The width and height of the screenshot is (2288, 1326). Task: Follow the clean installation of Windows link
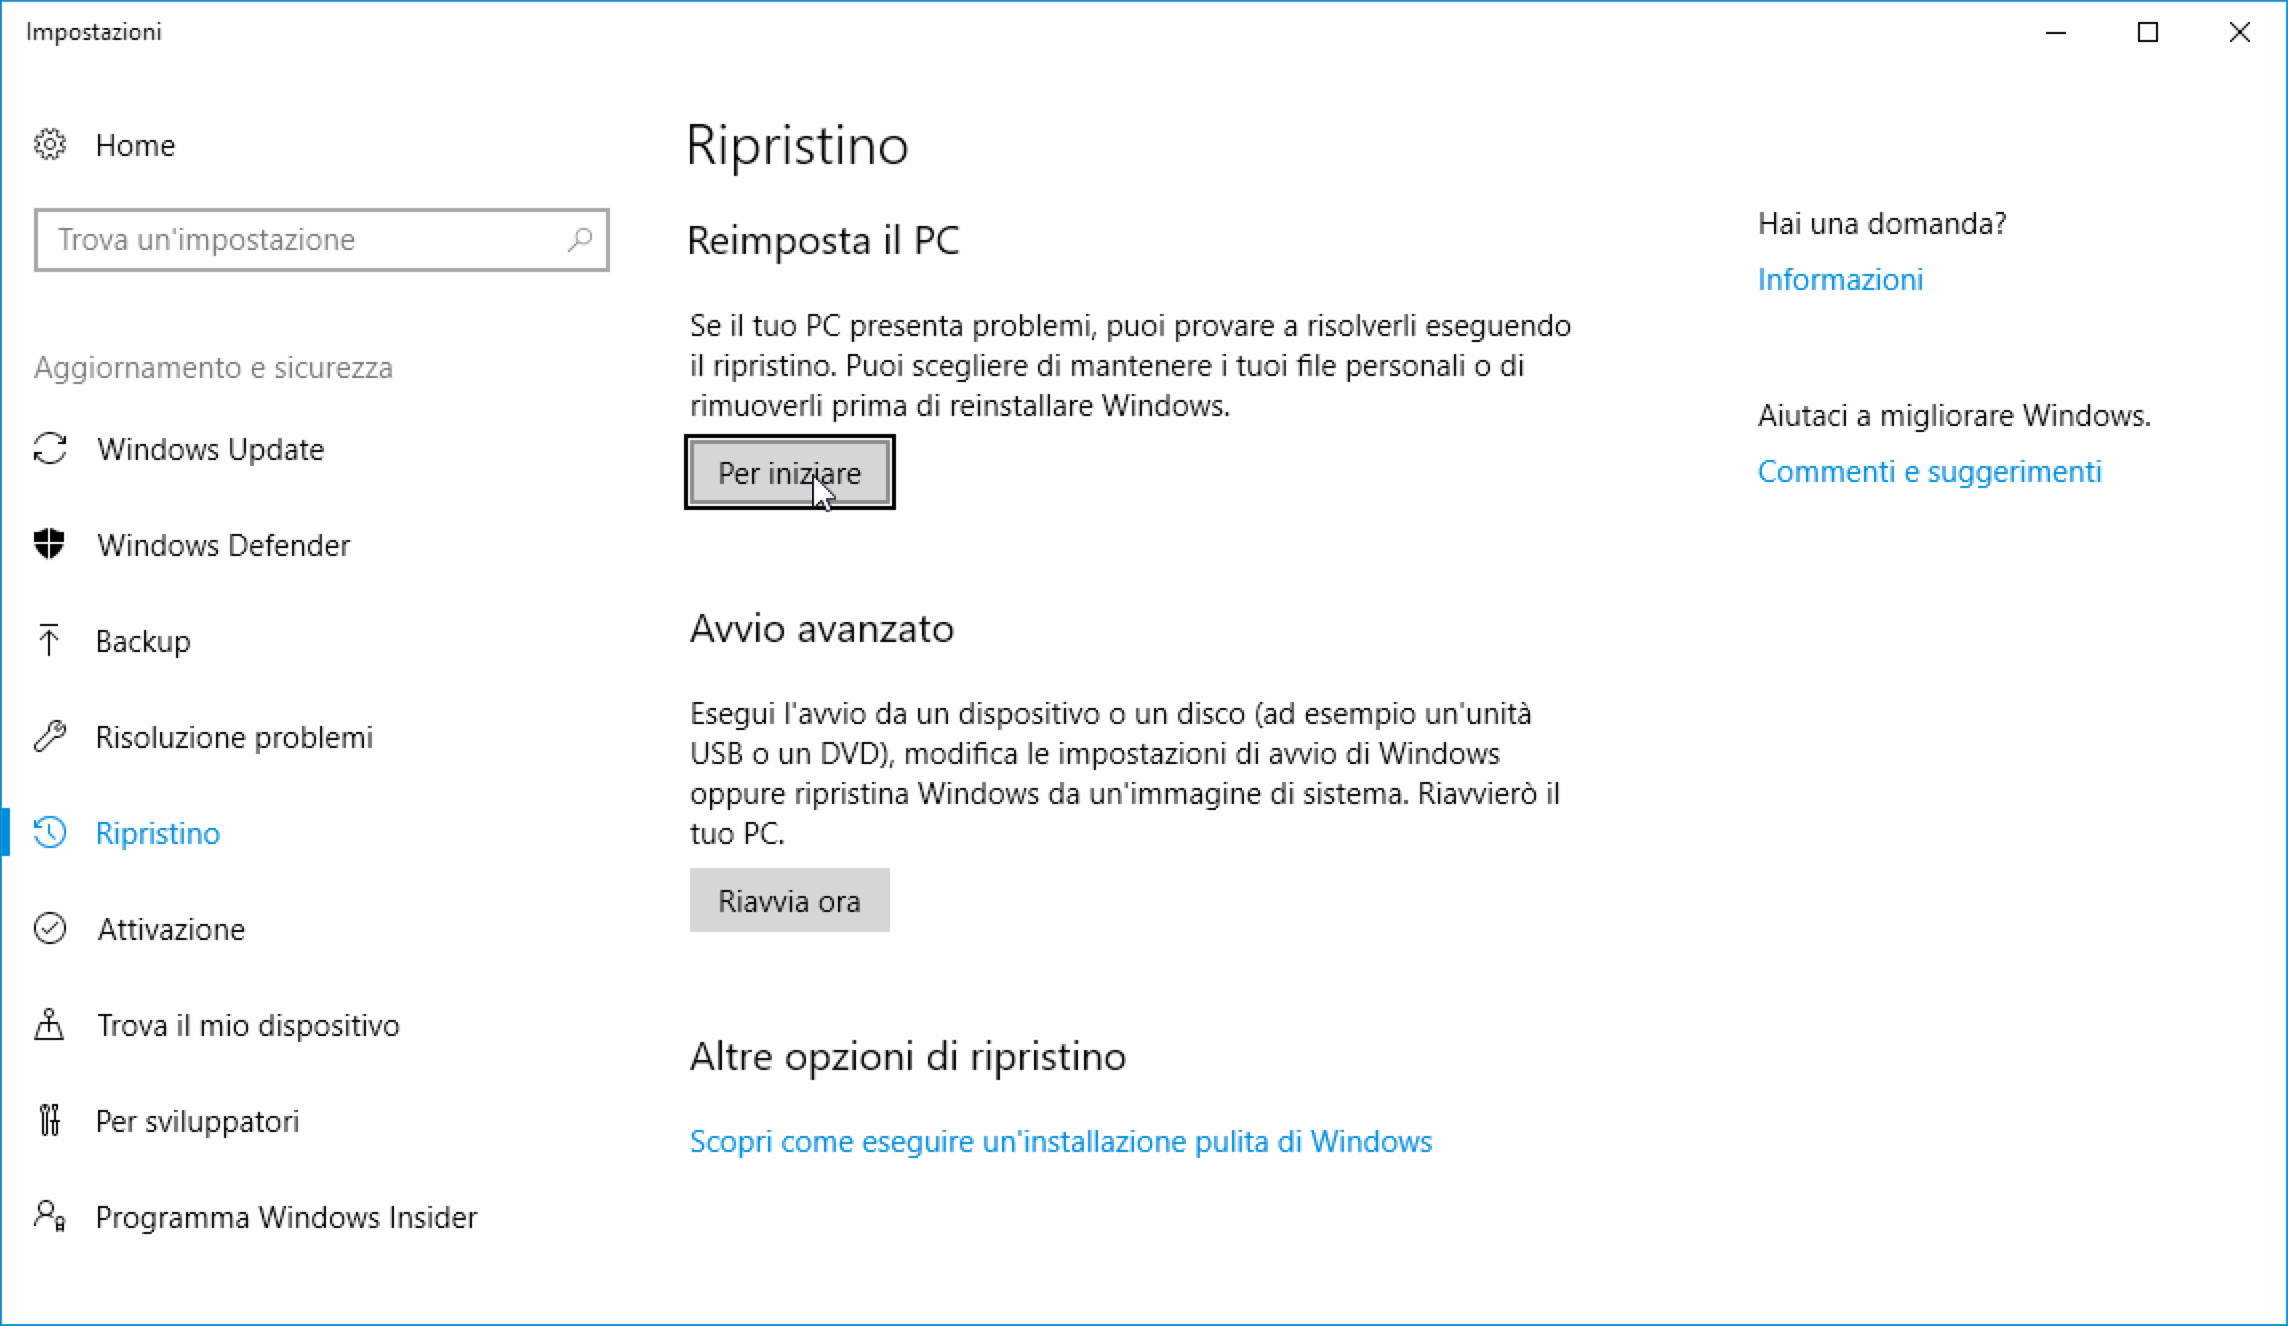[x=1060, y=1141]
